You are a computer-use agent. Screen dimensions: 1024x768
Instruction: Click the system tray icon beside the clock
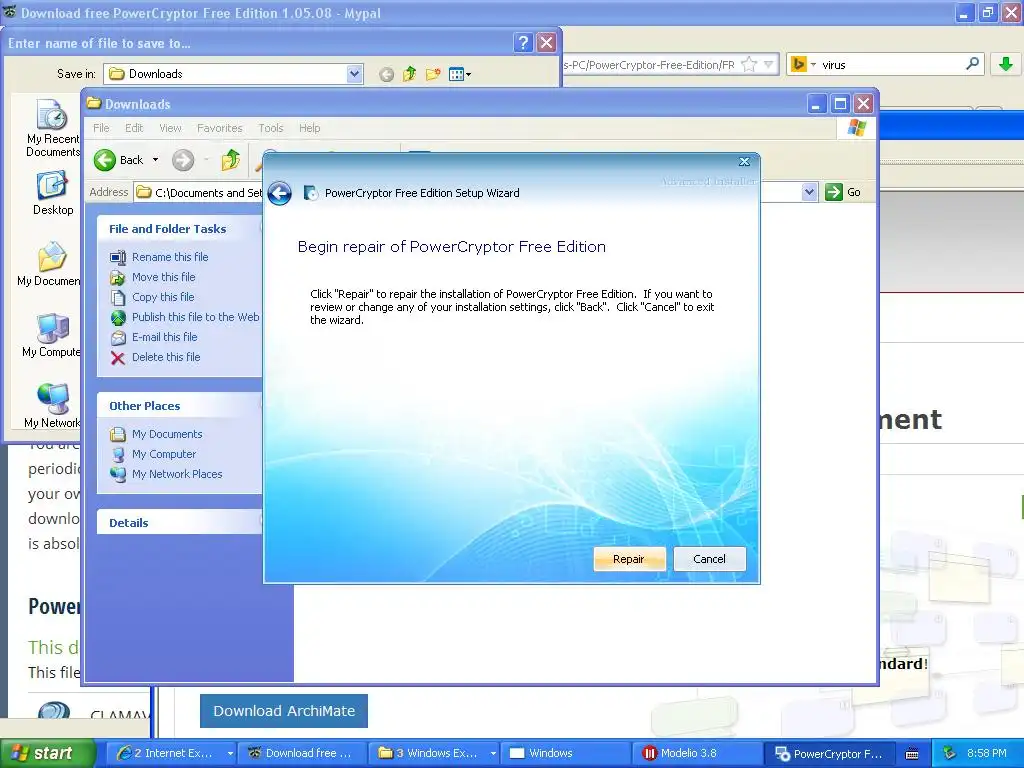949,753
